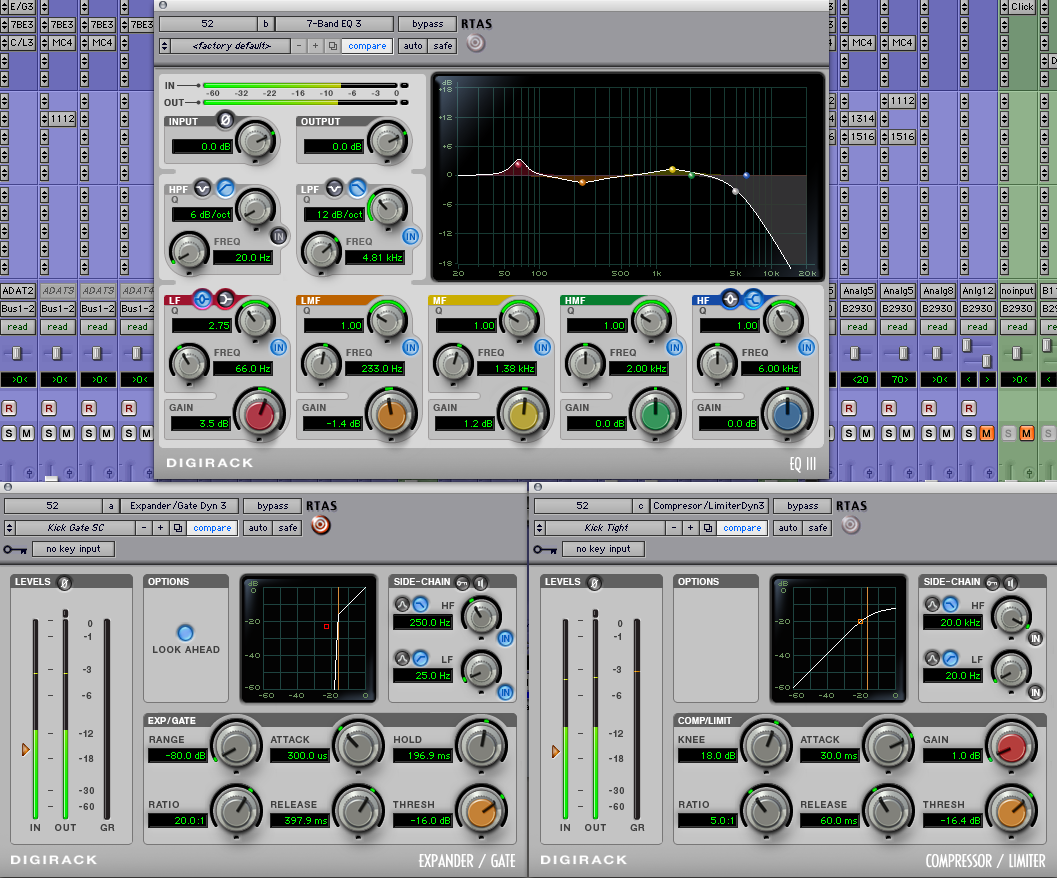Click auto in the EQ 3 window
1057x878 pixels.
tap(413, 46)
